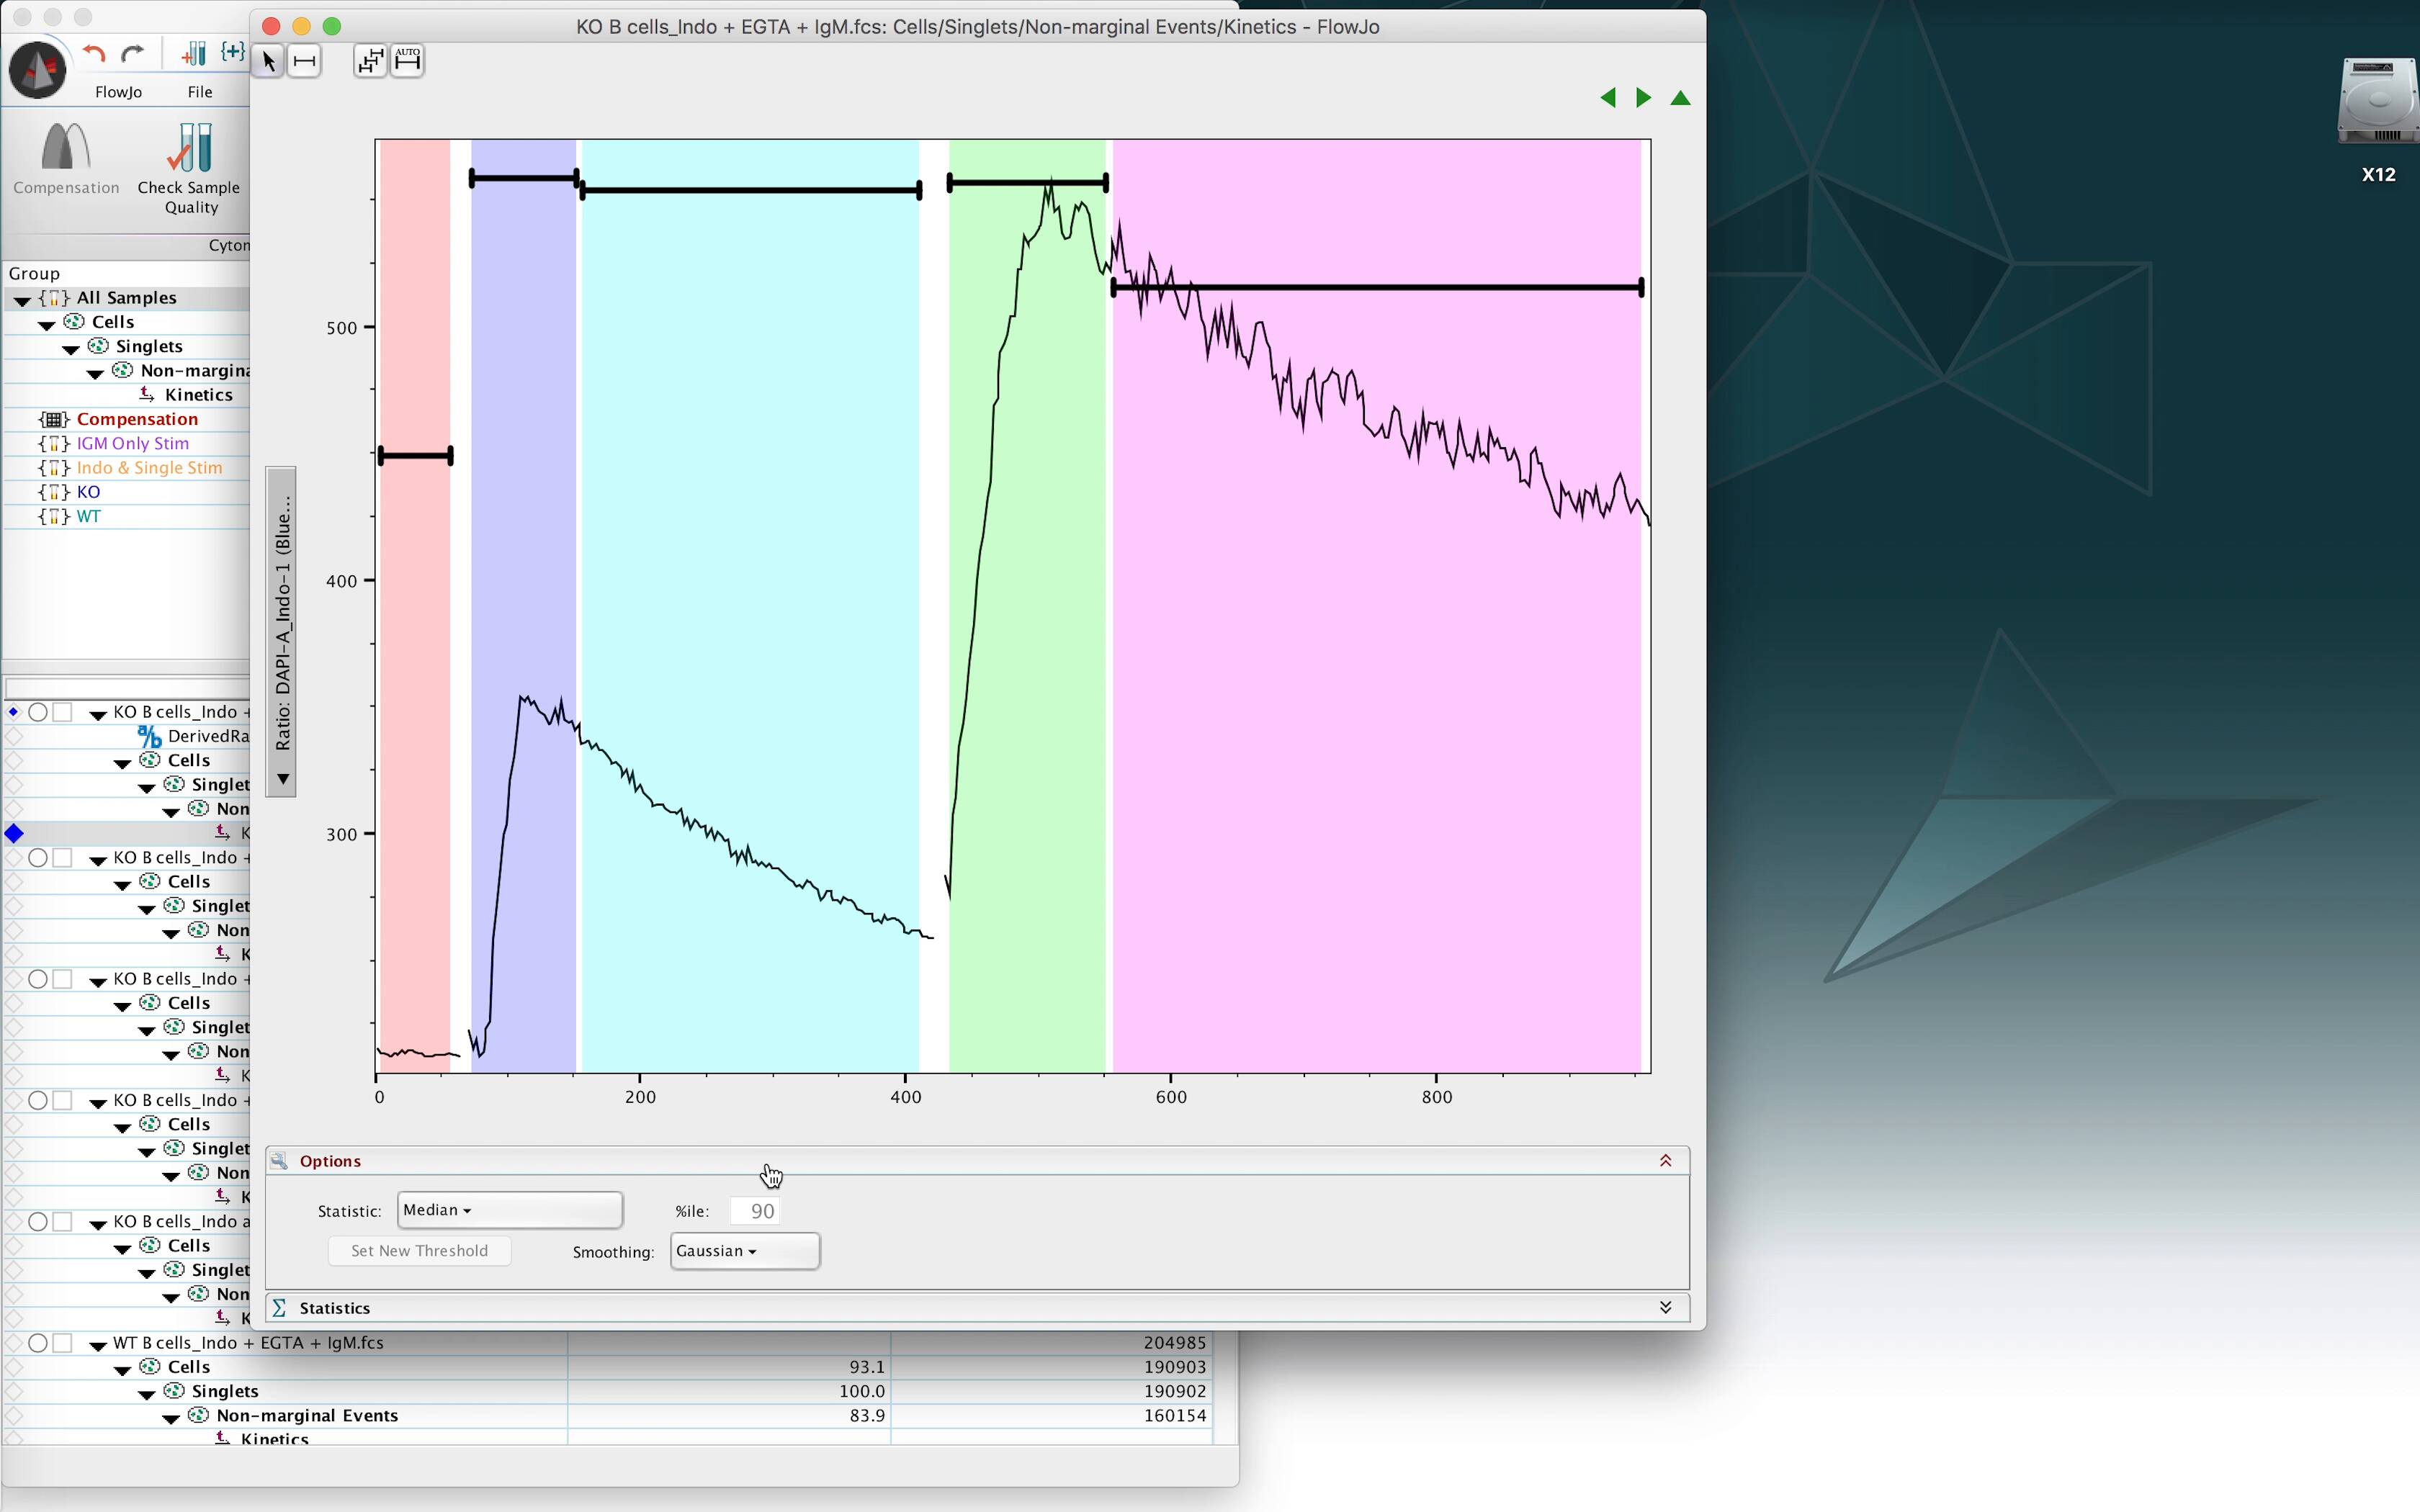The width and height of the screenshot is (2420, 1512).
Task: Toggle circle checkbox on WT B cells row
Action: pos(38,1343)
